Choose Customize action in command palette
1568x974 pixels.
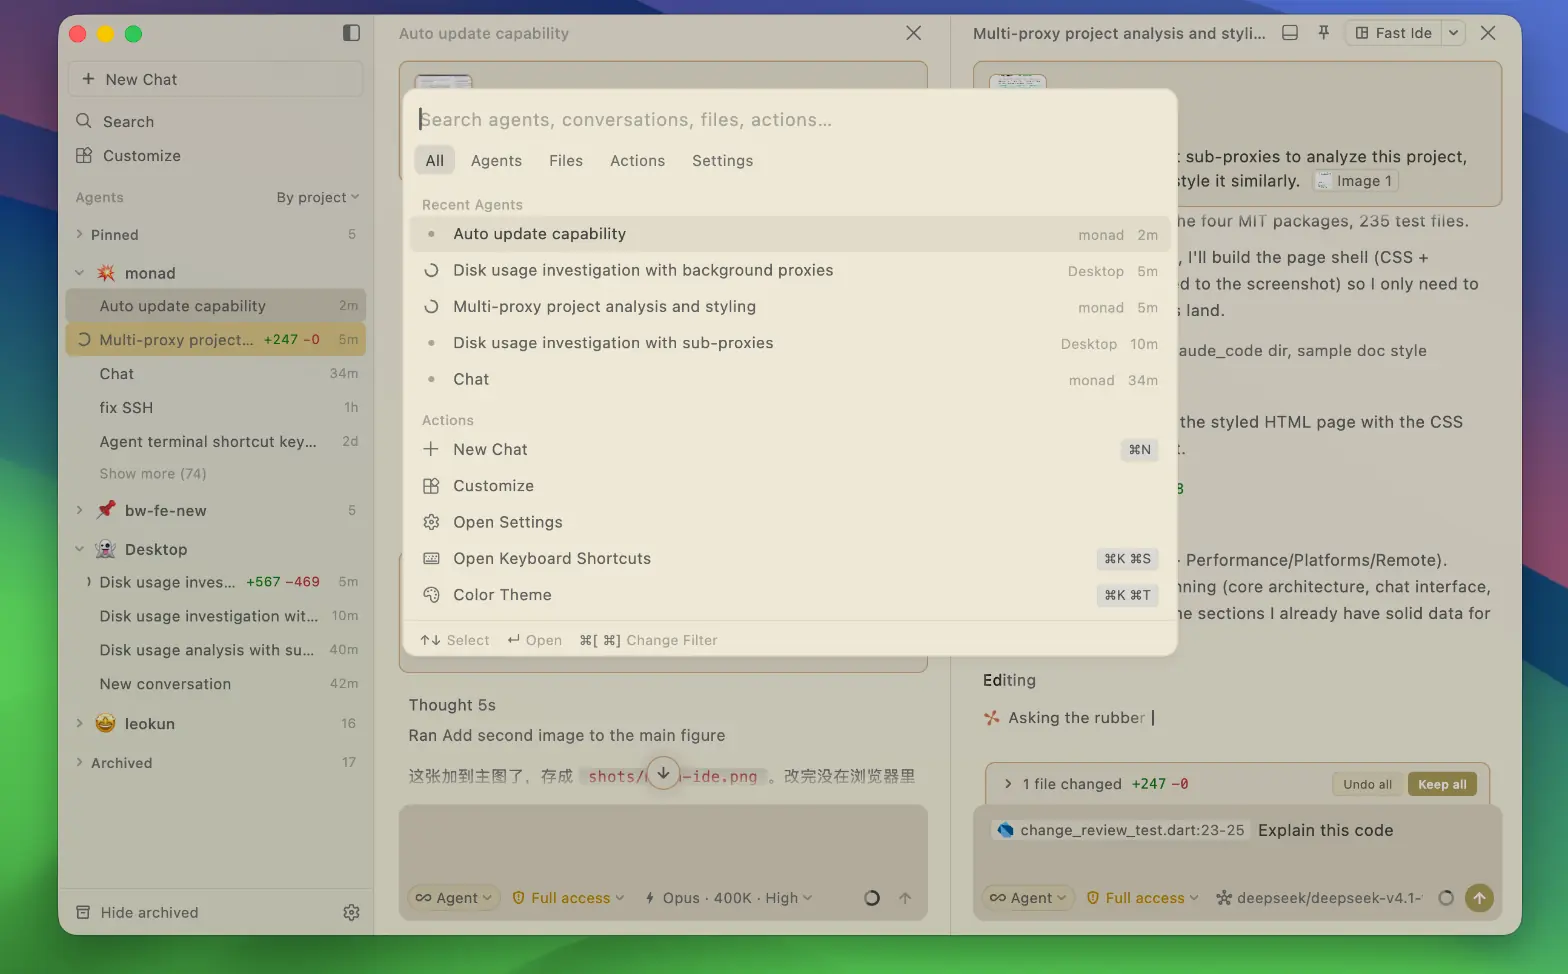[x=790, y=486]
